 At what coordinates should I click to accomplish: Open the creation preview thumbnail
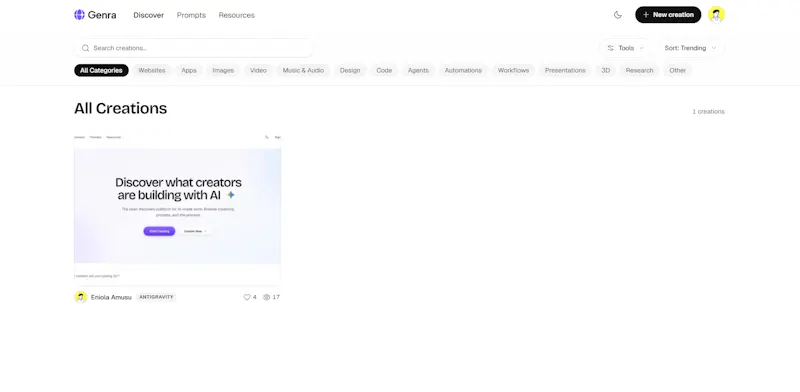[178, 208]
